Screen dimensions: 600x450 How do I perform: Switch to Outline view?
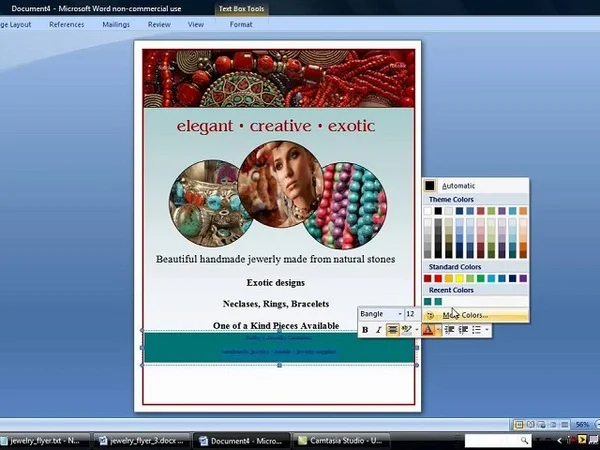pyautogui.click(x=553, y=424)
